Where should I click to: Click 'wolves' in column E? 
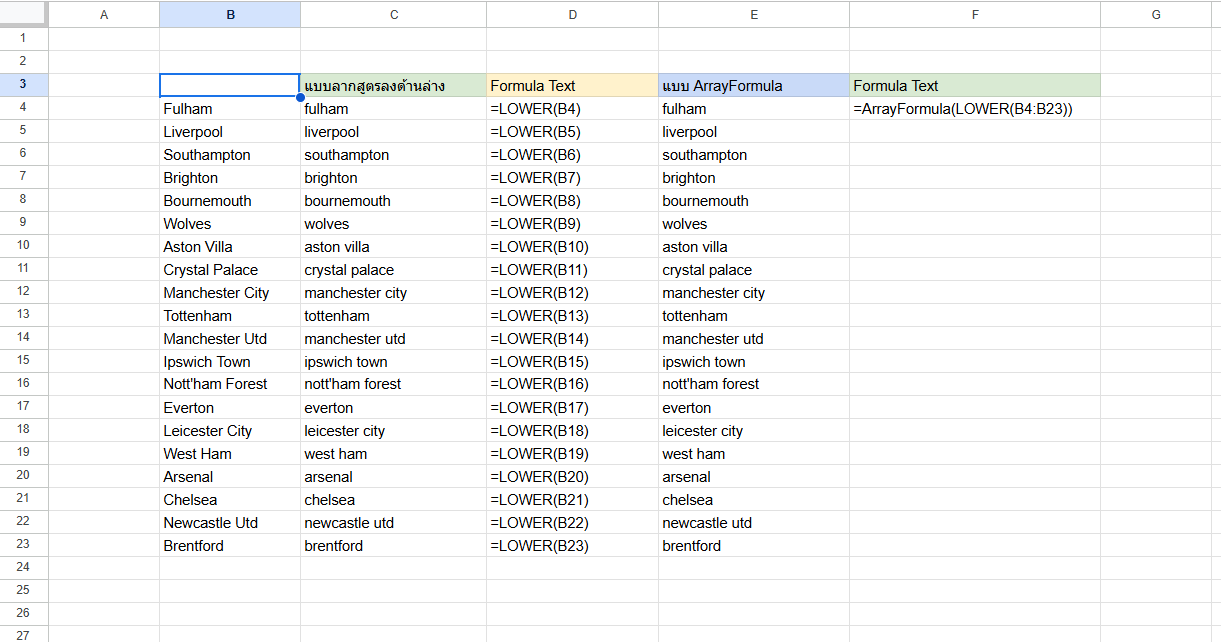point(754,223)
